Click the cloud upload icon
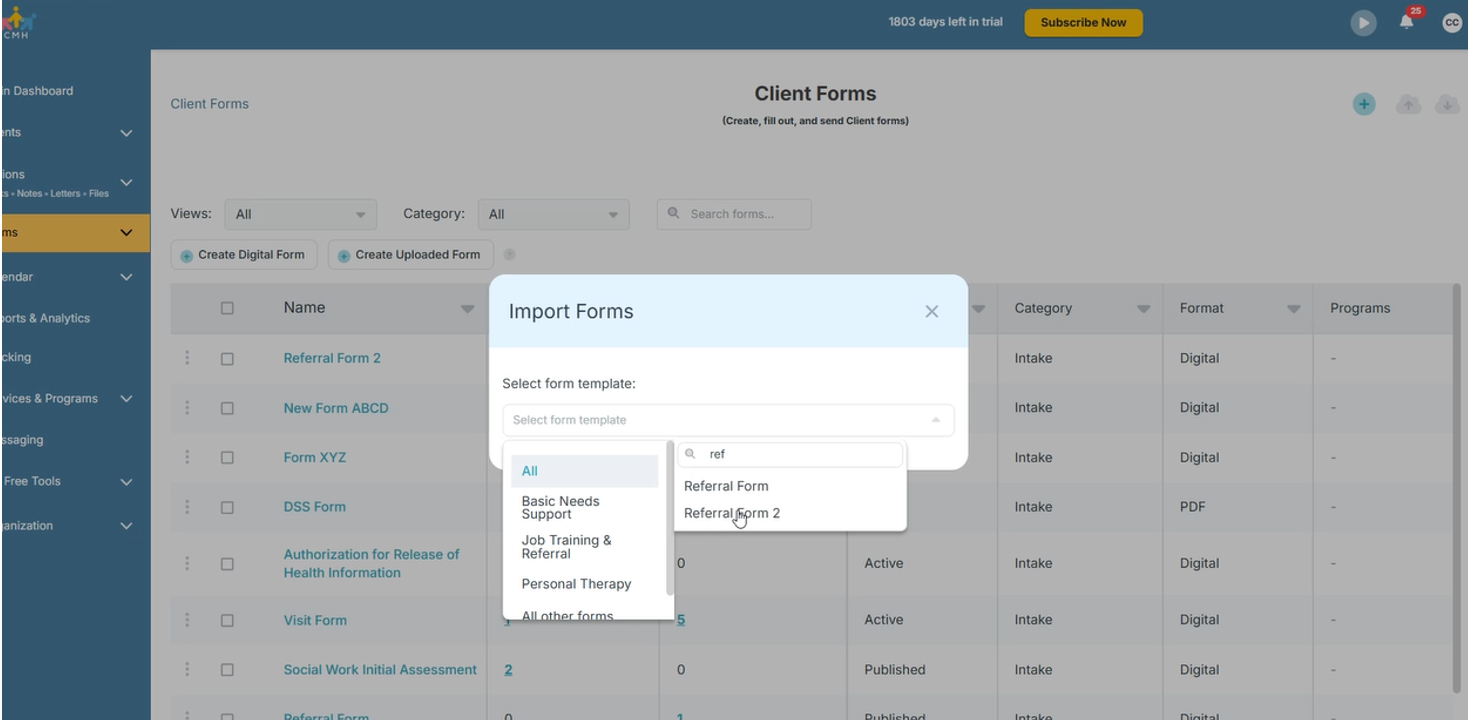Screen dimensions: 1468x720 pyautogui.click(x=1408, y=104)
